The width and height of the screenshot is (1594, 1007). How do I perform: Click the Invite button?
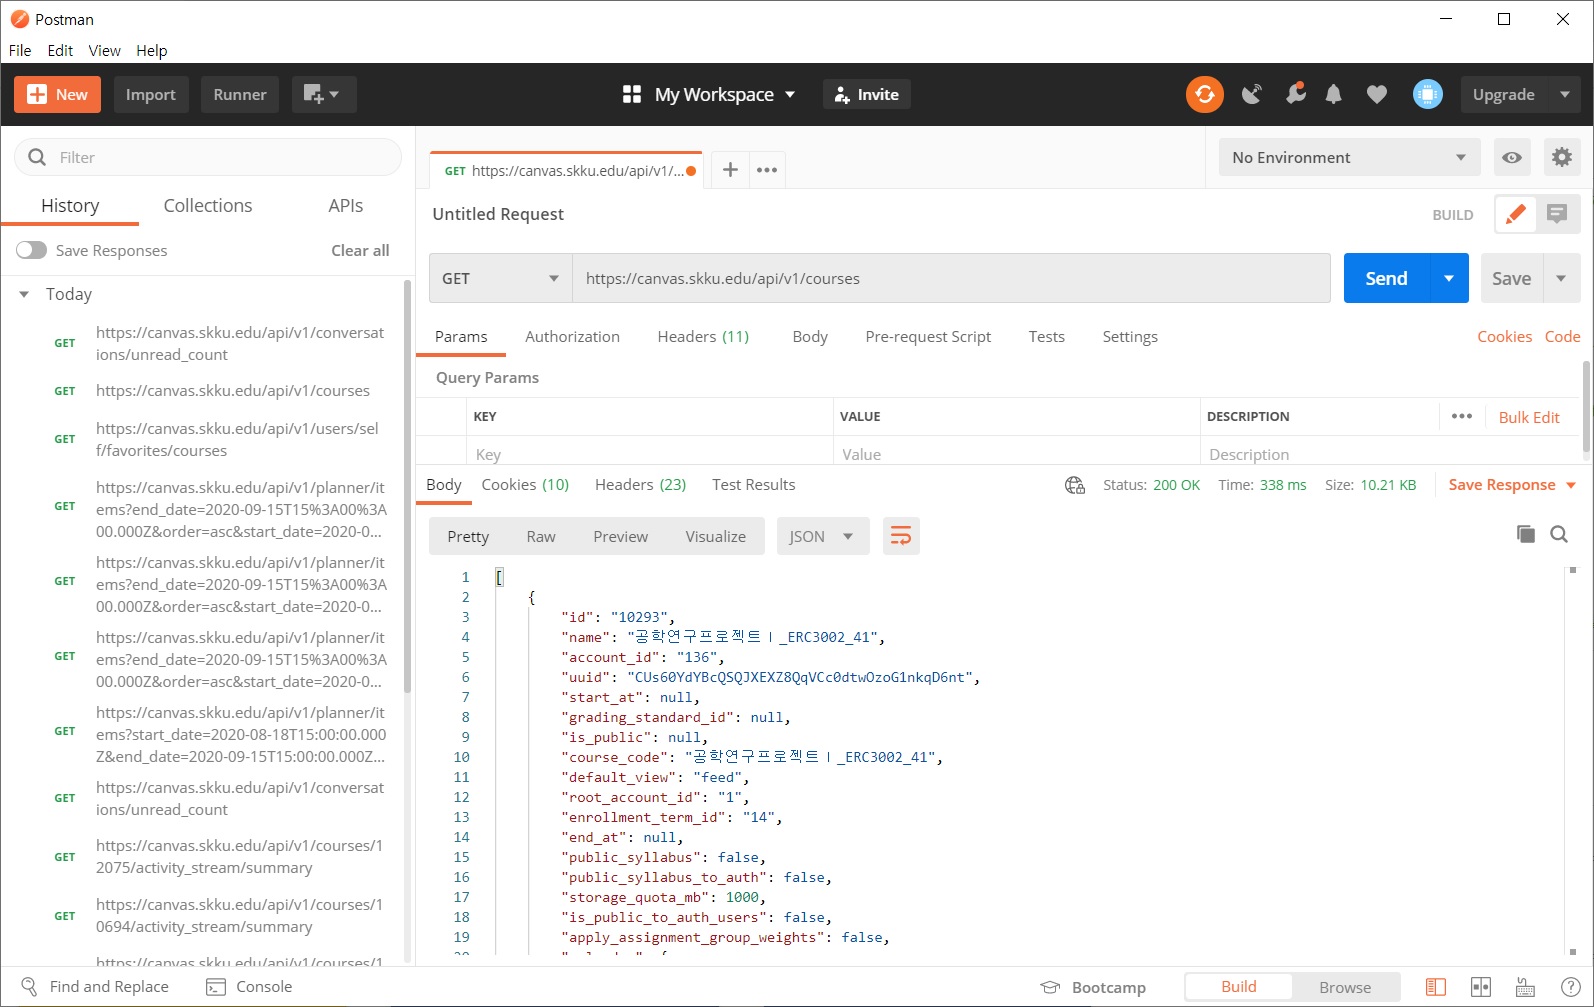[x=866, y=94]
